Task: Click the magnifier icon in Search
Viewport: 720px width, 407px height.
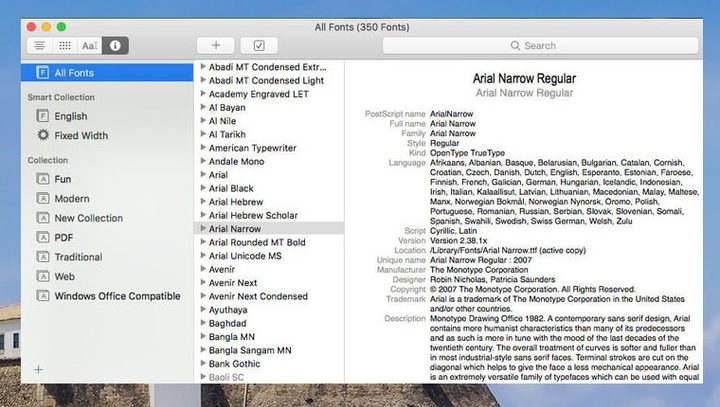Action: [515, 45]
